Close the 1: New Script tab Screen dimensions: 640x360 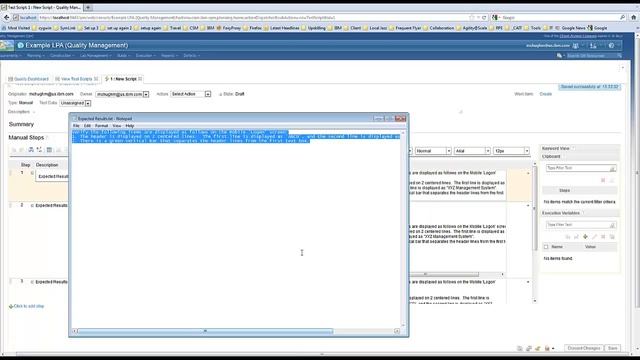[140, 79]
